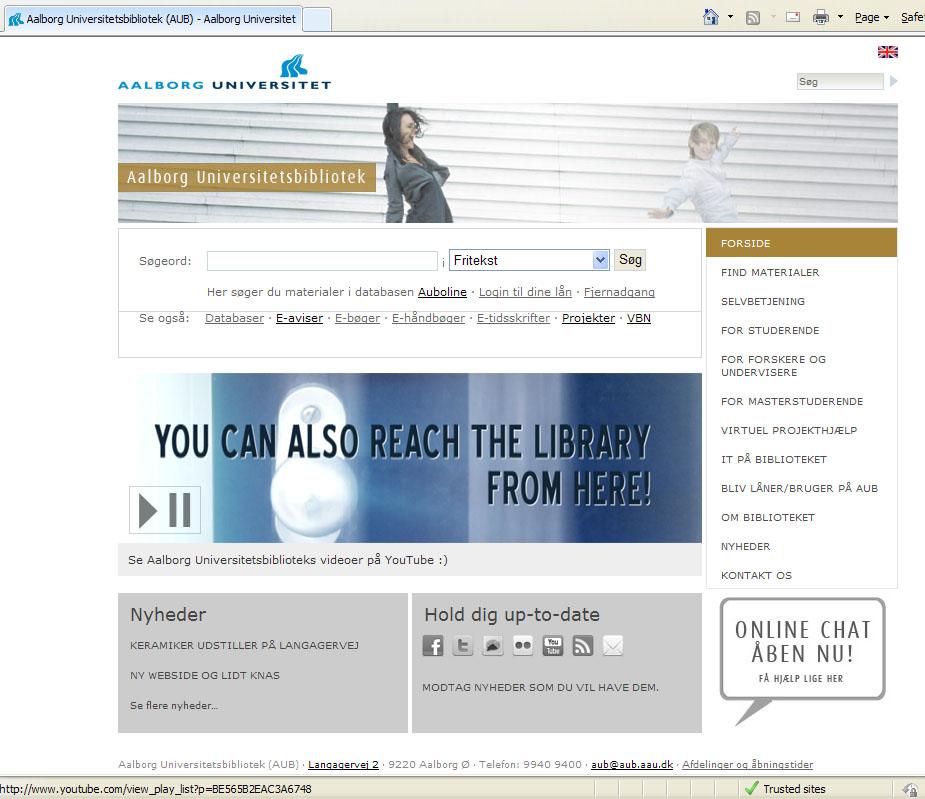Toggle the play/pause control on the video banner

(x=165, y=510)
